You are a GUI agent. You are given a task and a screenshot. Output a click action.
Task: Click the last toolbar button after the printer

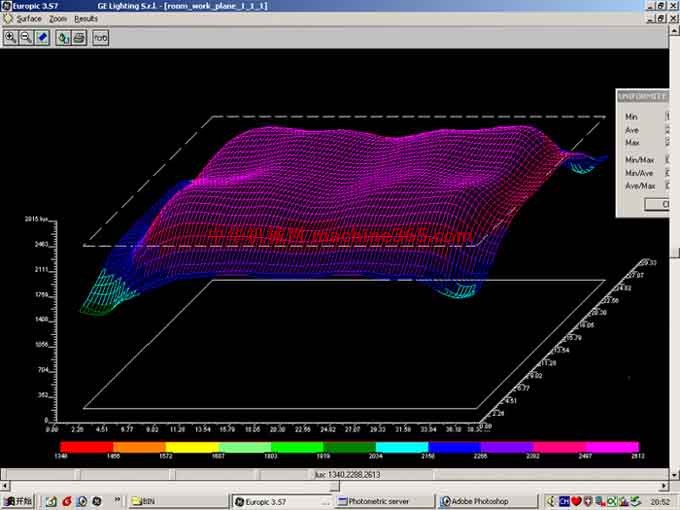click(101, 38)
